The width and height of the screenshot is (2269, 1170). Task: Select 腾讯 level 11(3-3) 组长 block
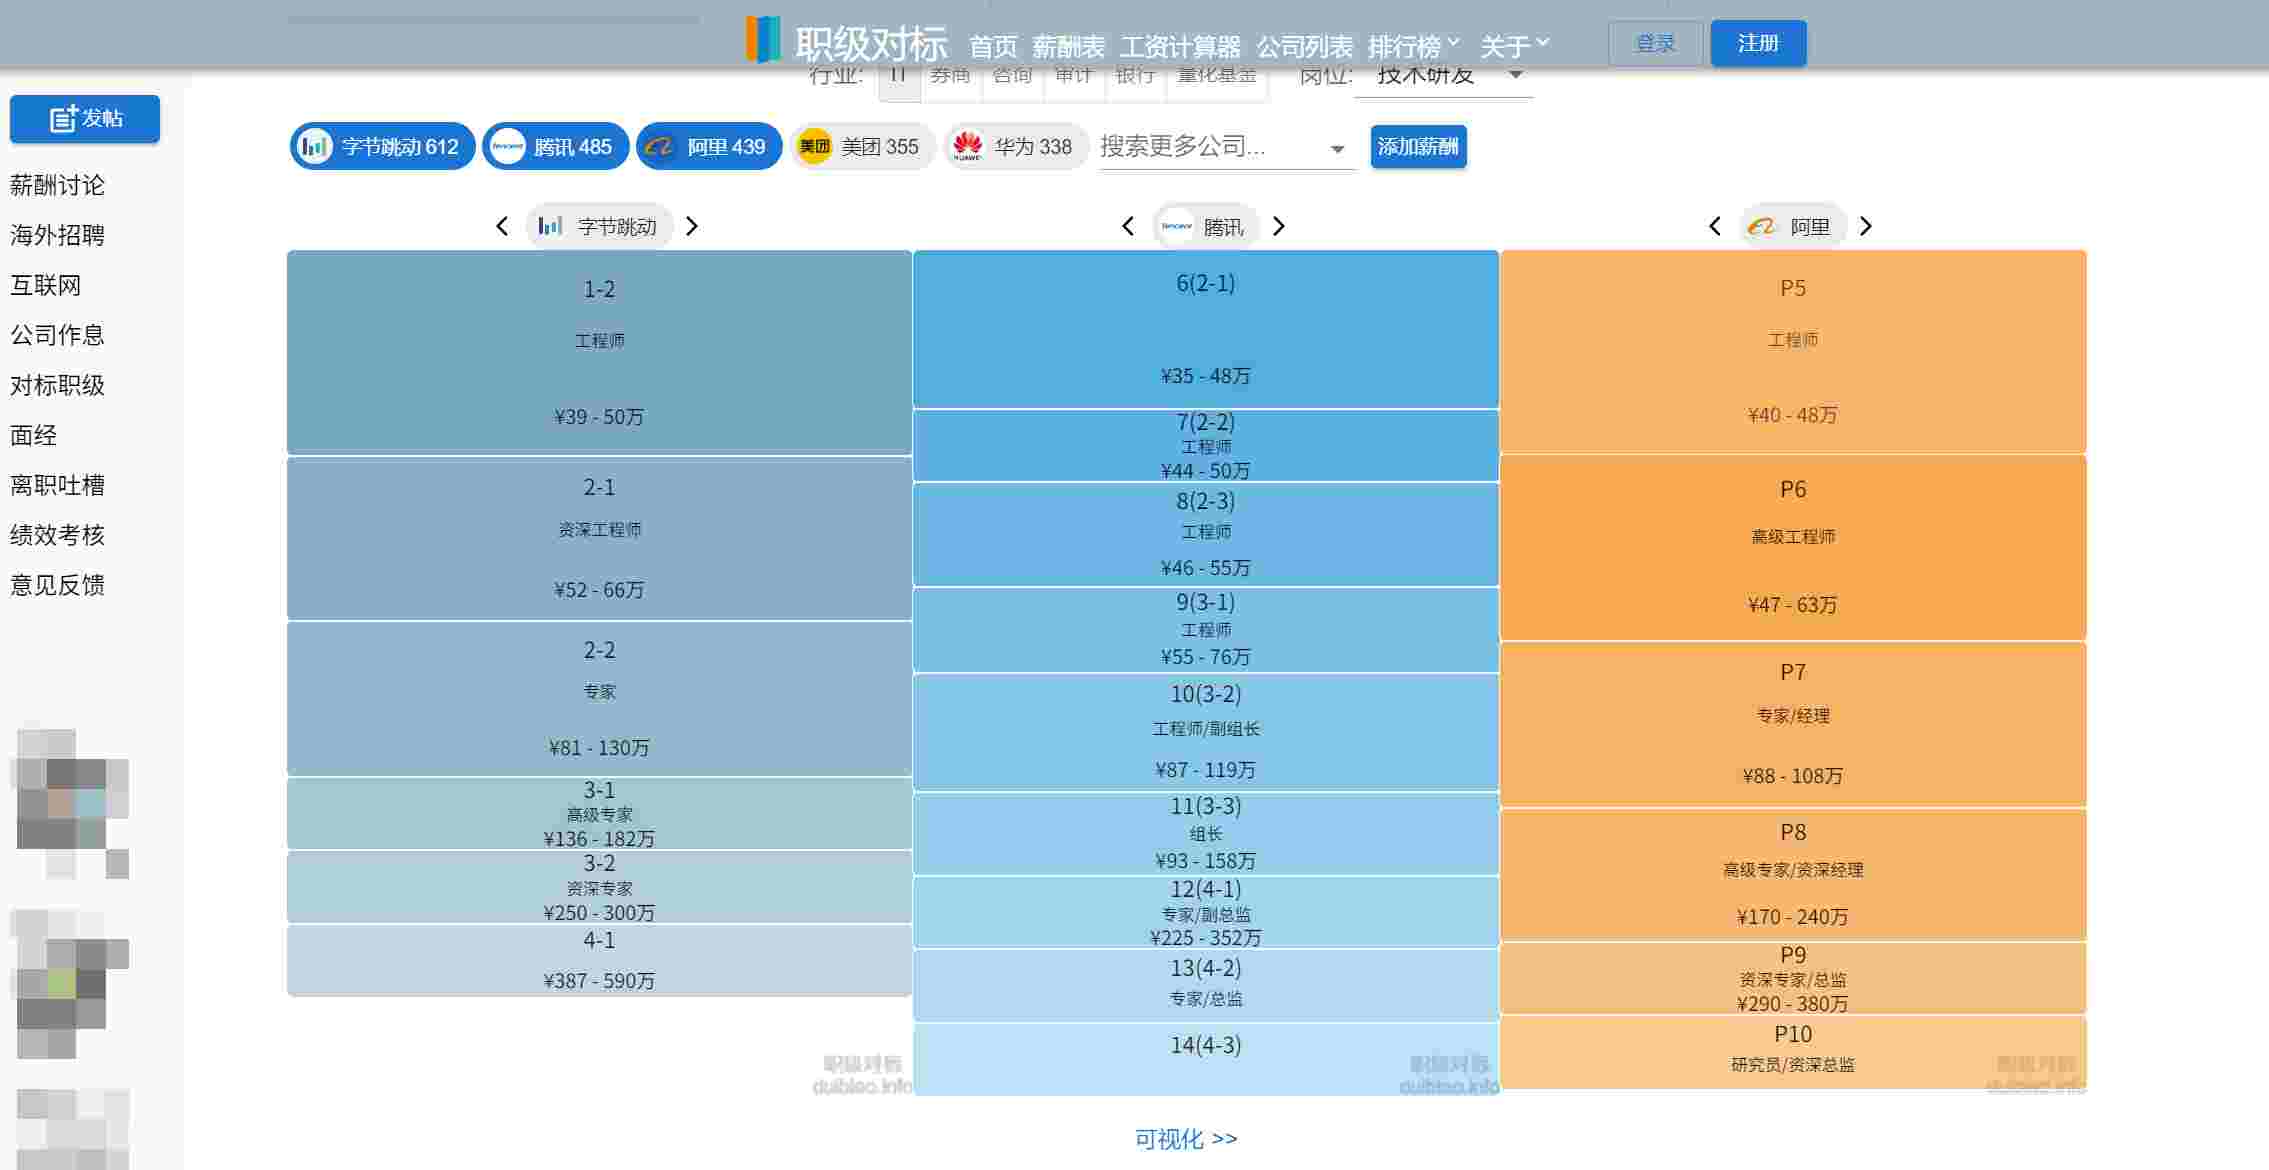click(1205, 834)
